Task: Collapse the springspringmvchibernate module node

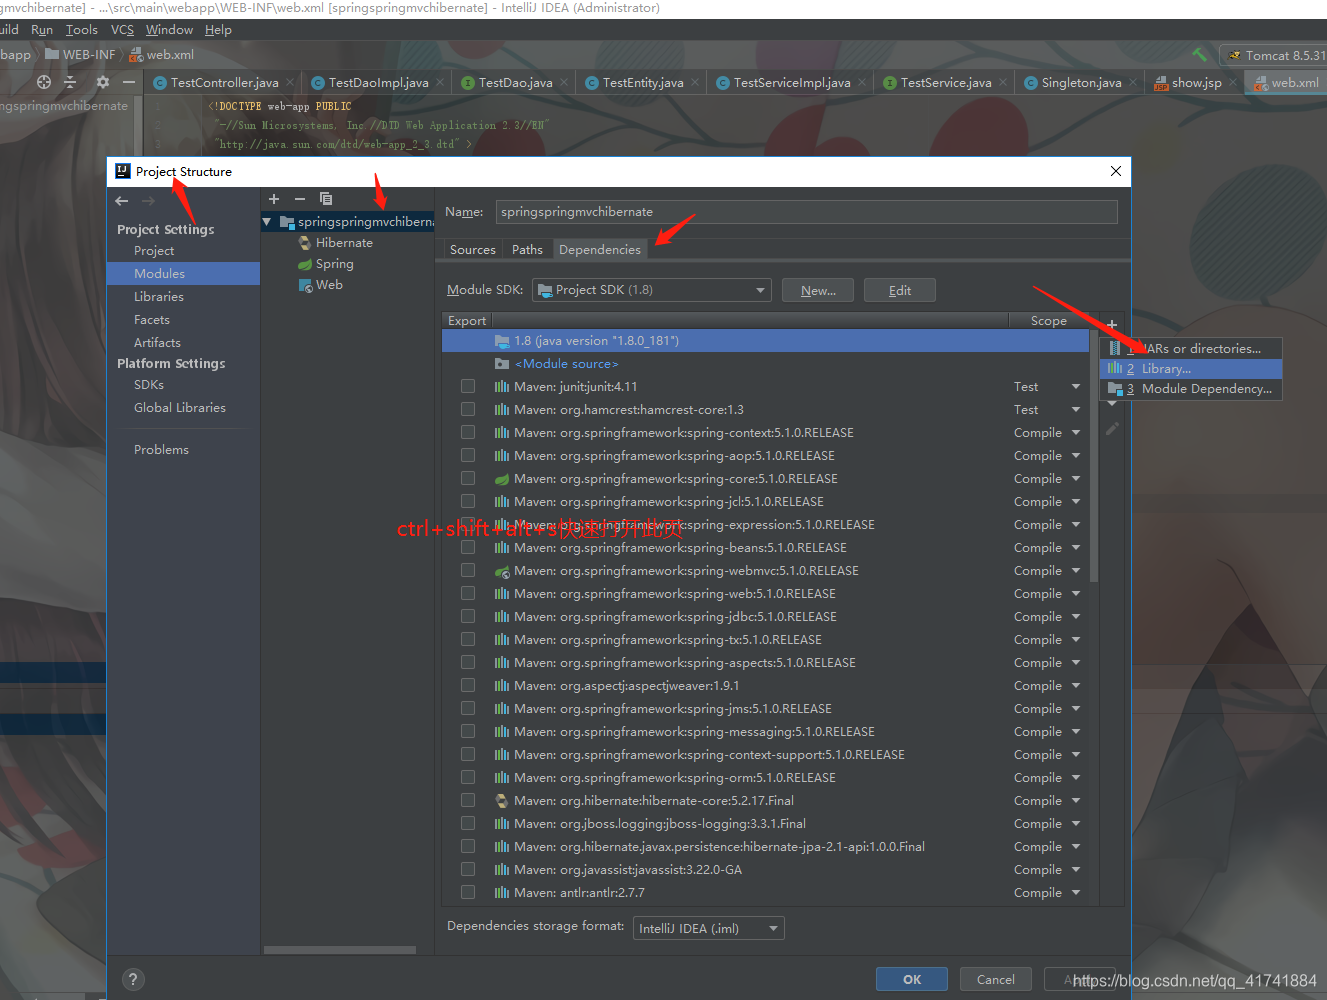Action: click(x=267, y=222)
